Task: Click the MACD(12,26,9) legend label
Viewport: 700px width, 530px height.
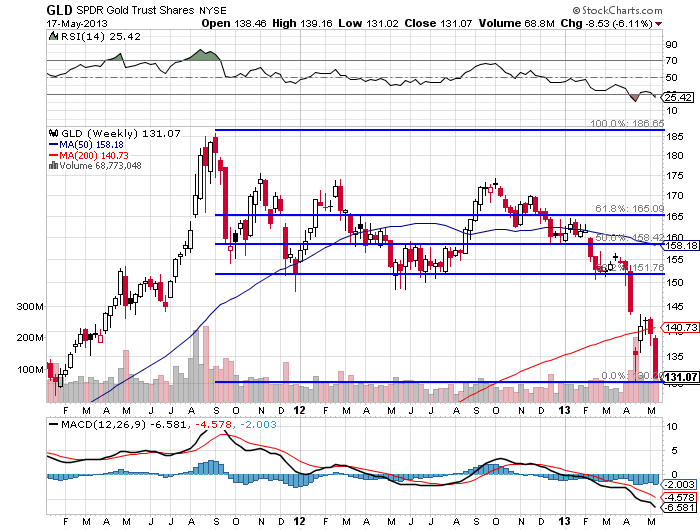Action: click(104, 424)
